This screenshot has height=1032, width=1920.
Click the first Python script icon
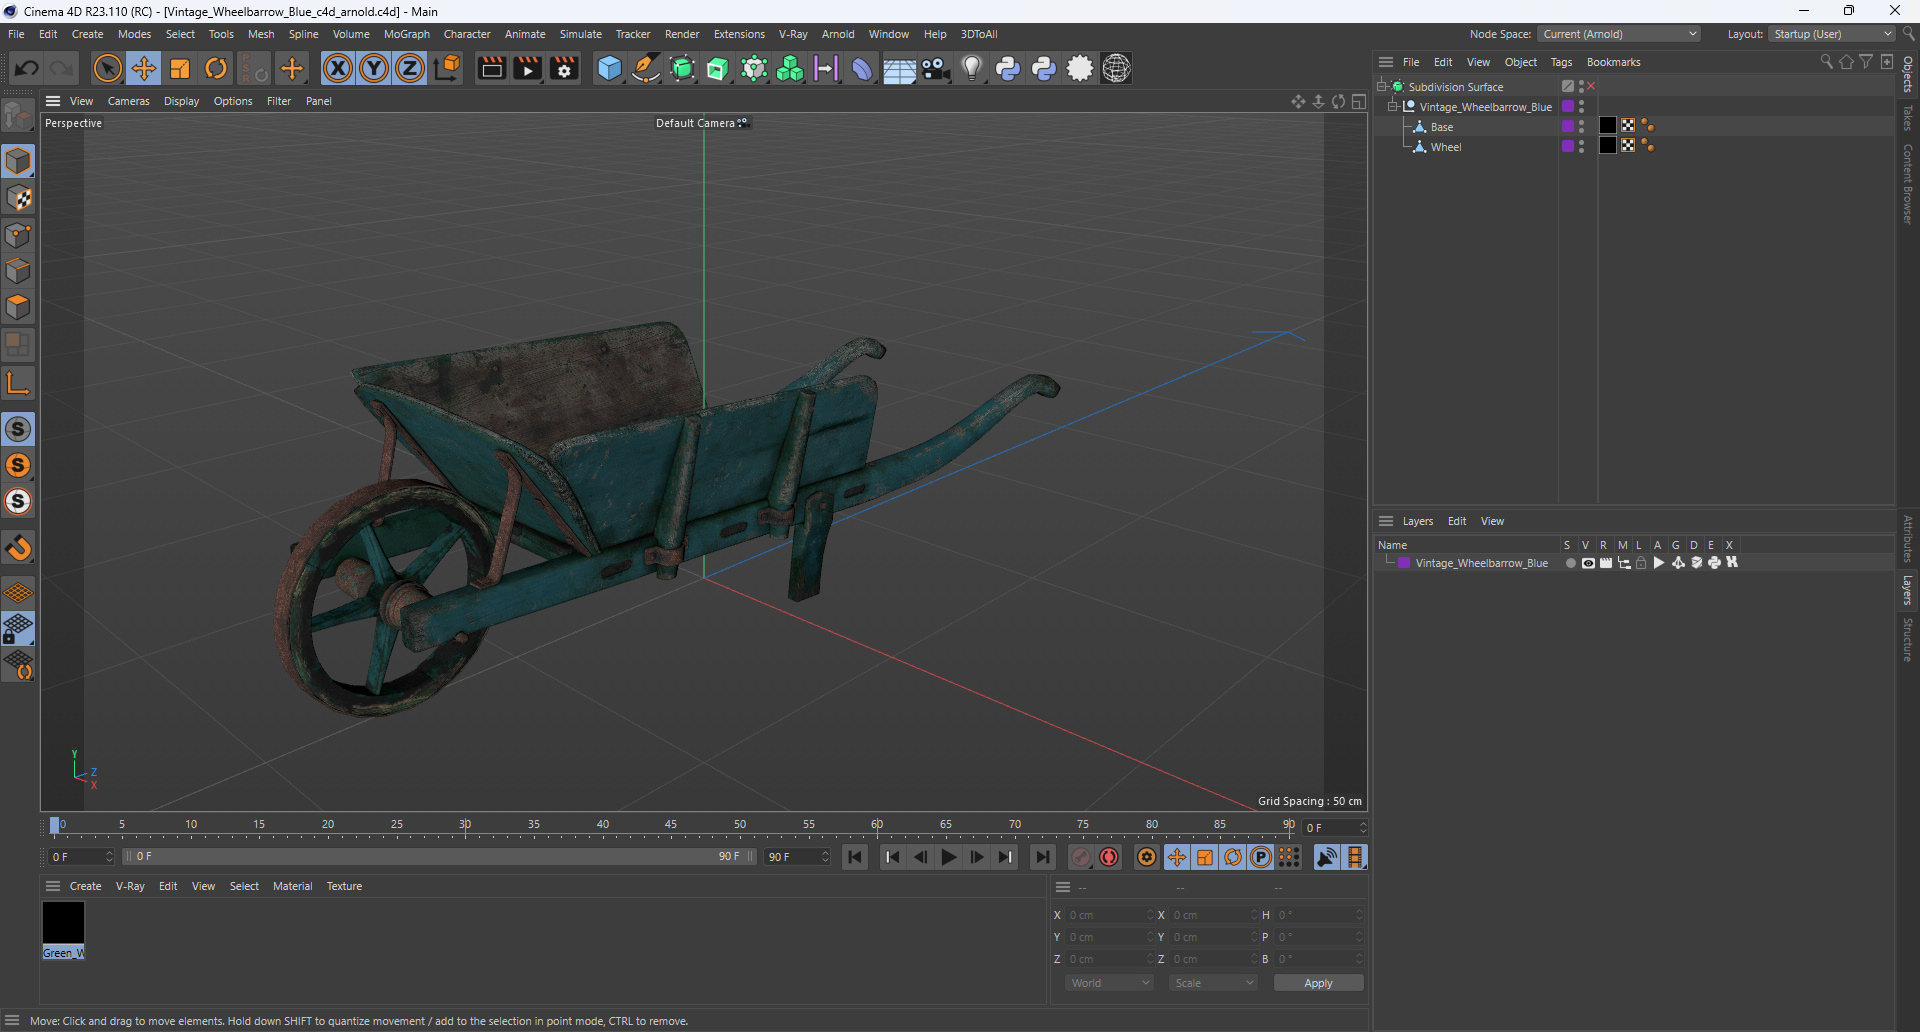pyautogui.click(x=1008, y=68)
